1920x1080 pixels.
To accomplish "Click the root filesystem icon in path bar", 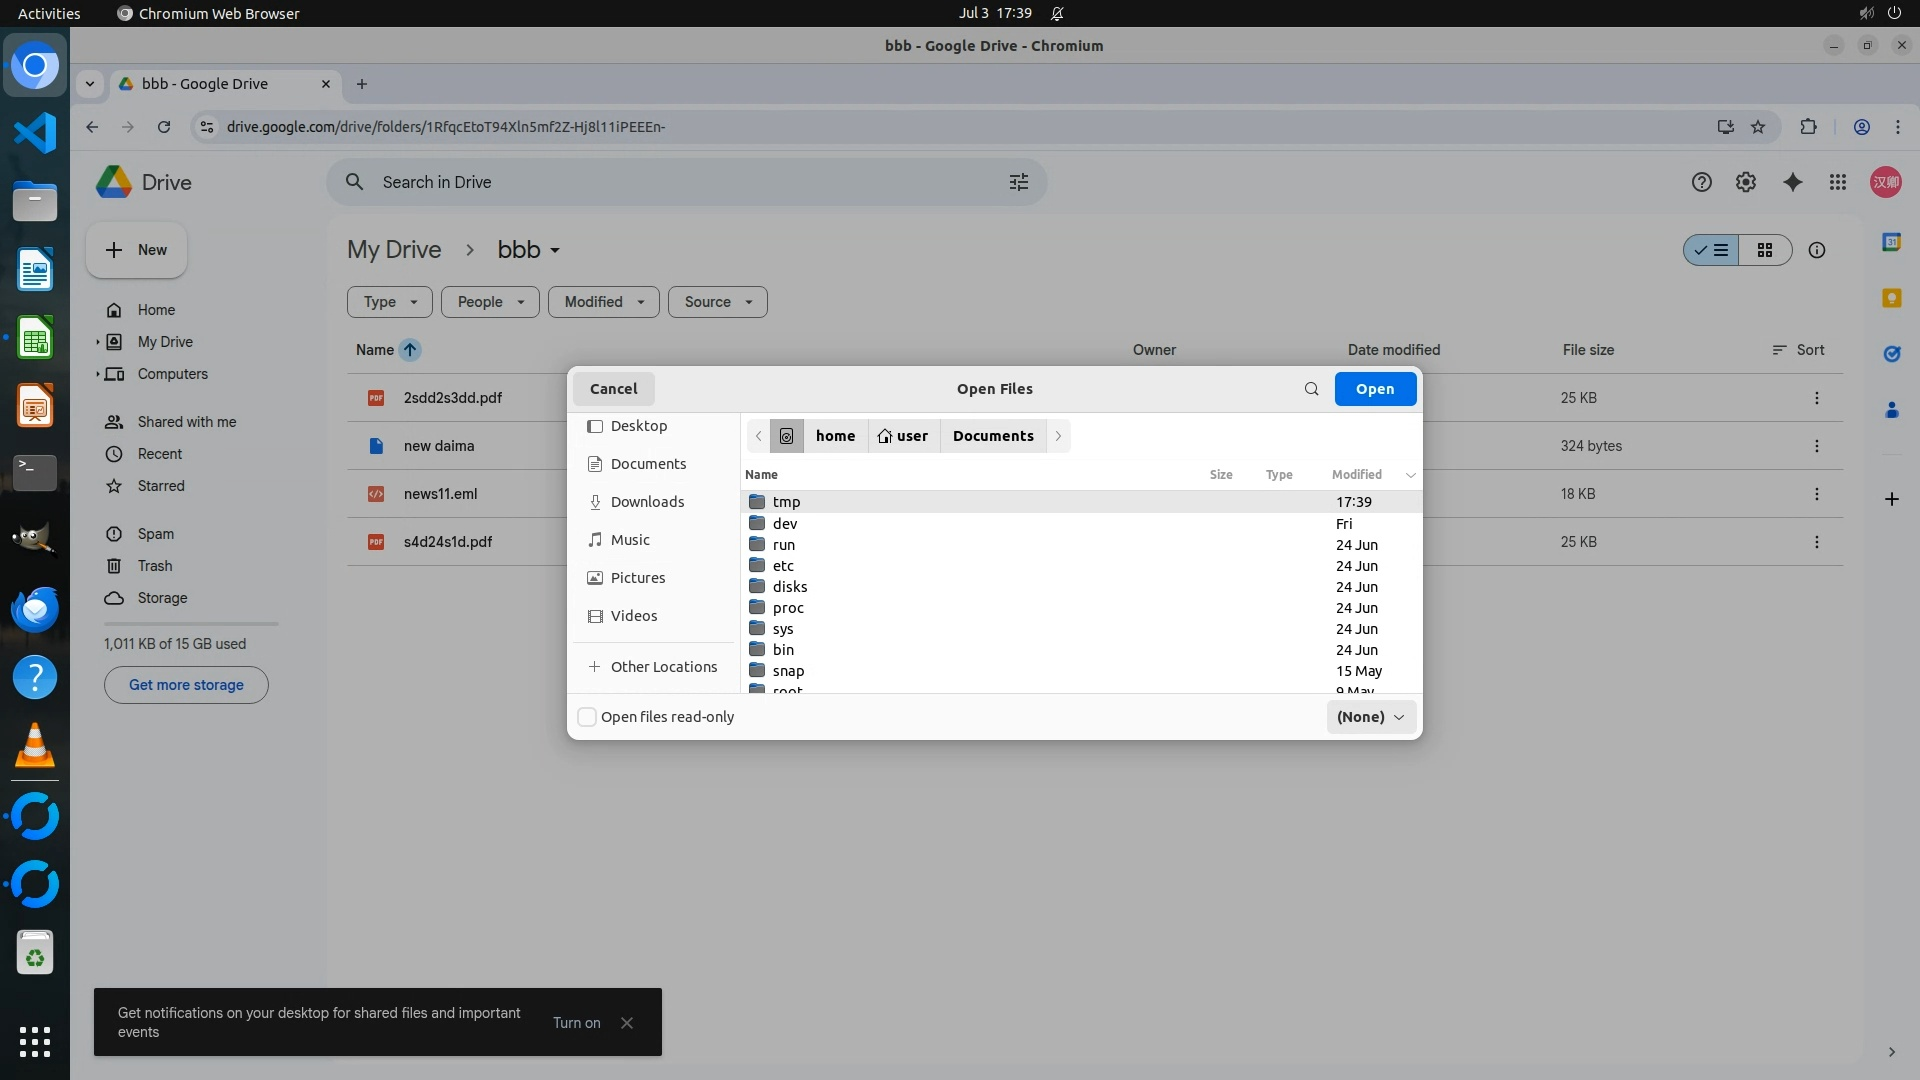I will [786, 436].
